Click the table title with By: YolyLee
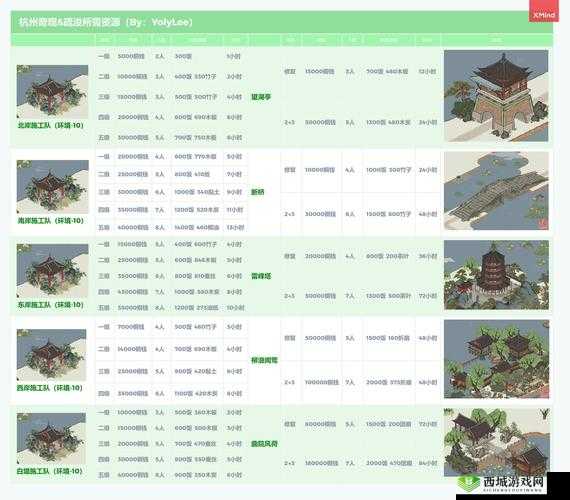The height and width of the screenshot is (500, 570). [105, 22]
